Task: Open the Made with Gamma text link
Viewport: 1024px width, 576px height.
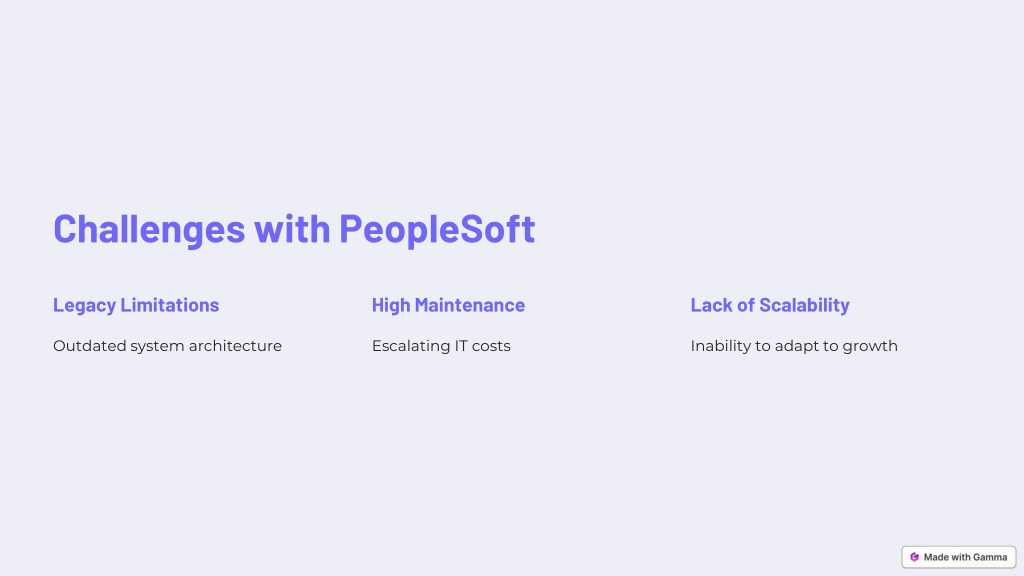Action: pos(965,557)
